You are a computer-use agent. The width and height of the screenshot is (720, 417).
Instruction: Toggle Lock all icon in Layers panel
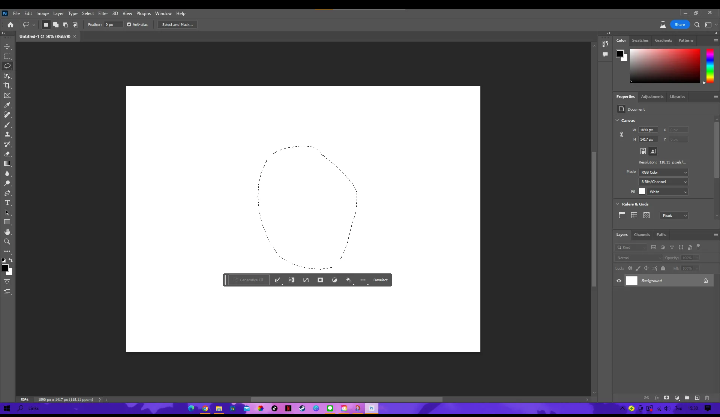[x=663, y=268]
